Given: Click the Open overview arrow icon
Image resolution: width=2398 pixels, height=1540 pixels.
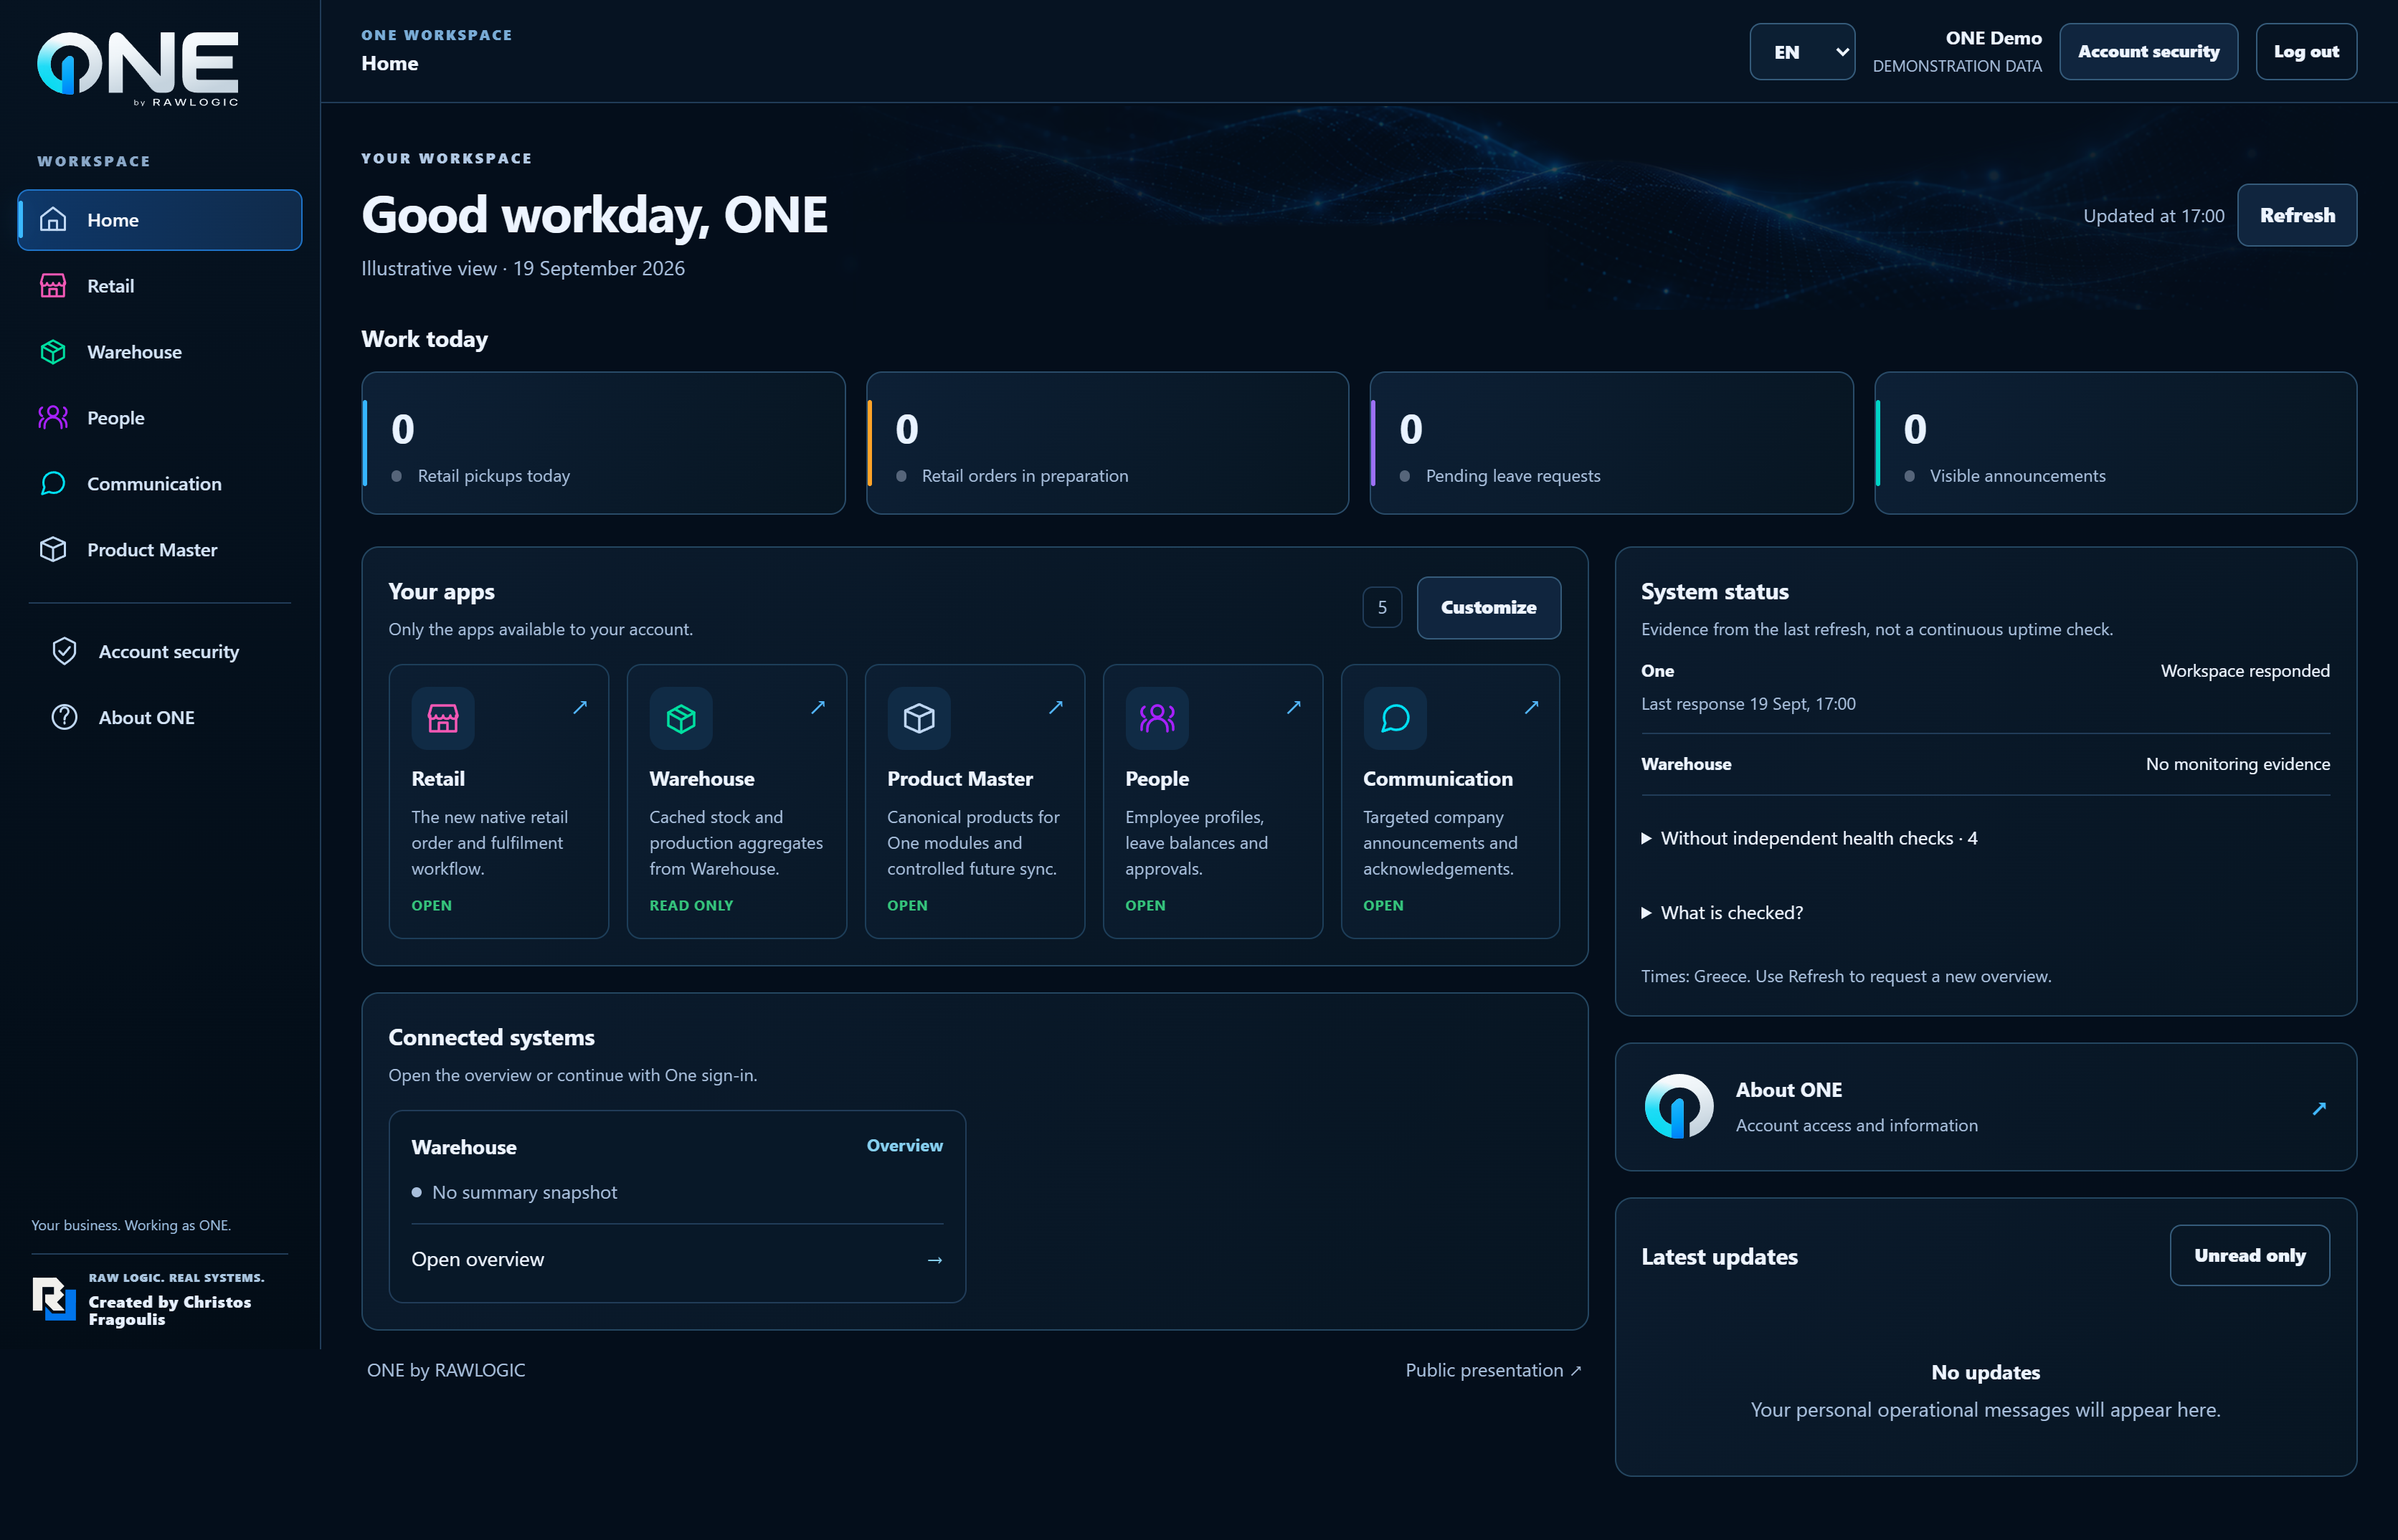Looking at the screenshot, I should coord(934,1260).
